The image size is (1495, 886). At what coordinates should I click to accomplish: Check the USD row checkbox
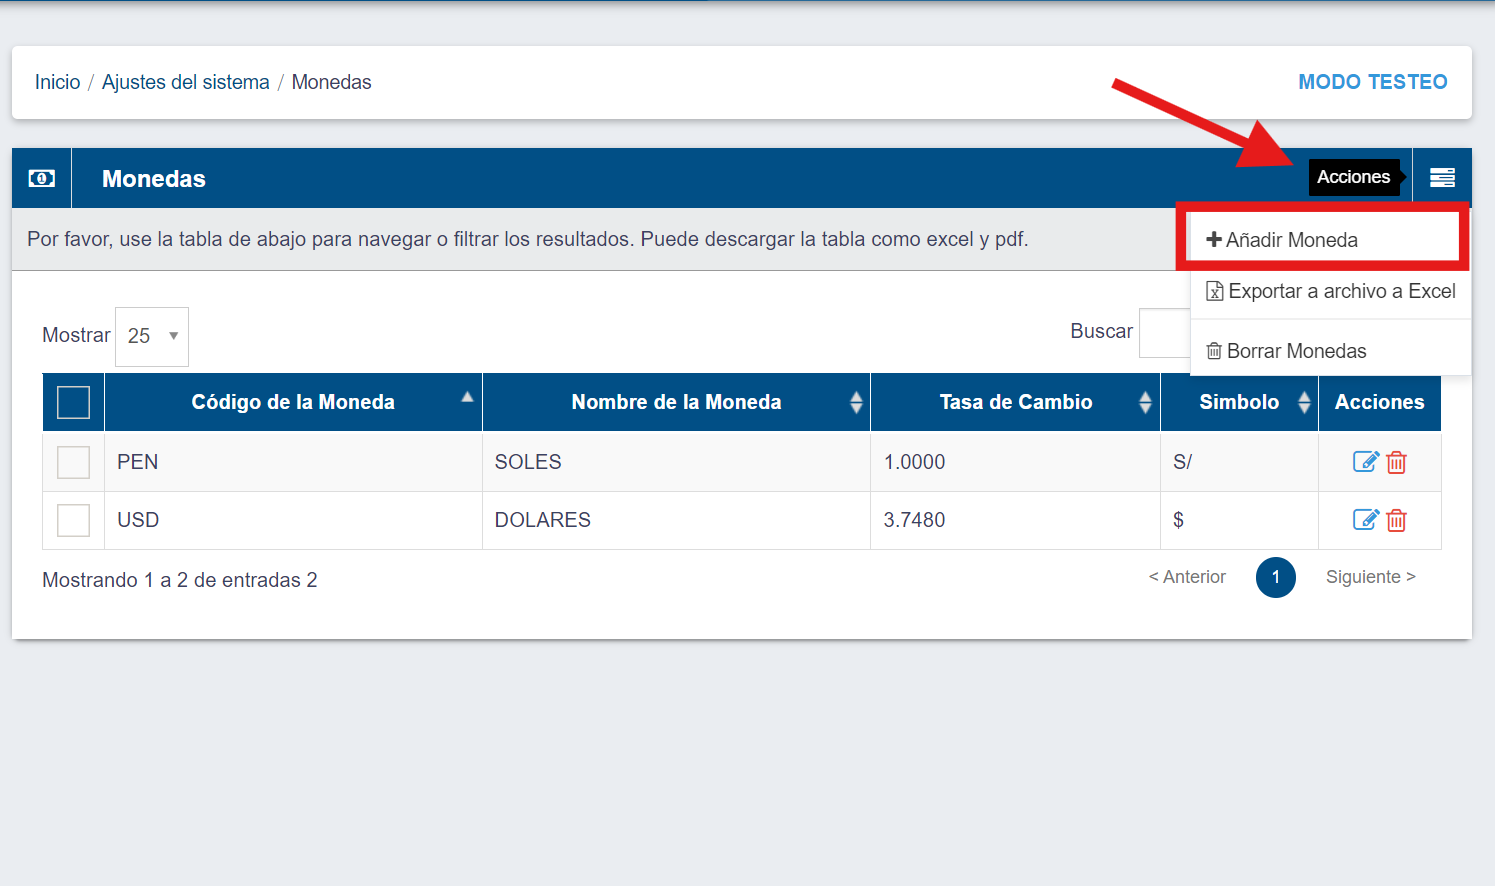(74, 520)
